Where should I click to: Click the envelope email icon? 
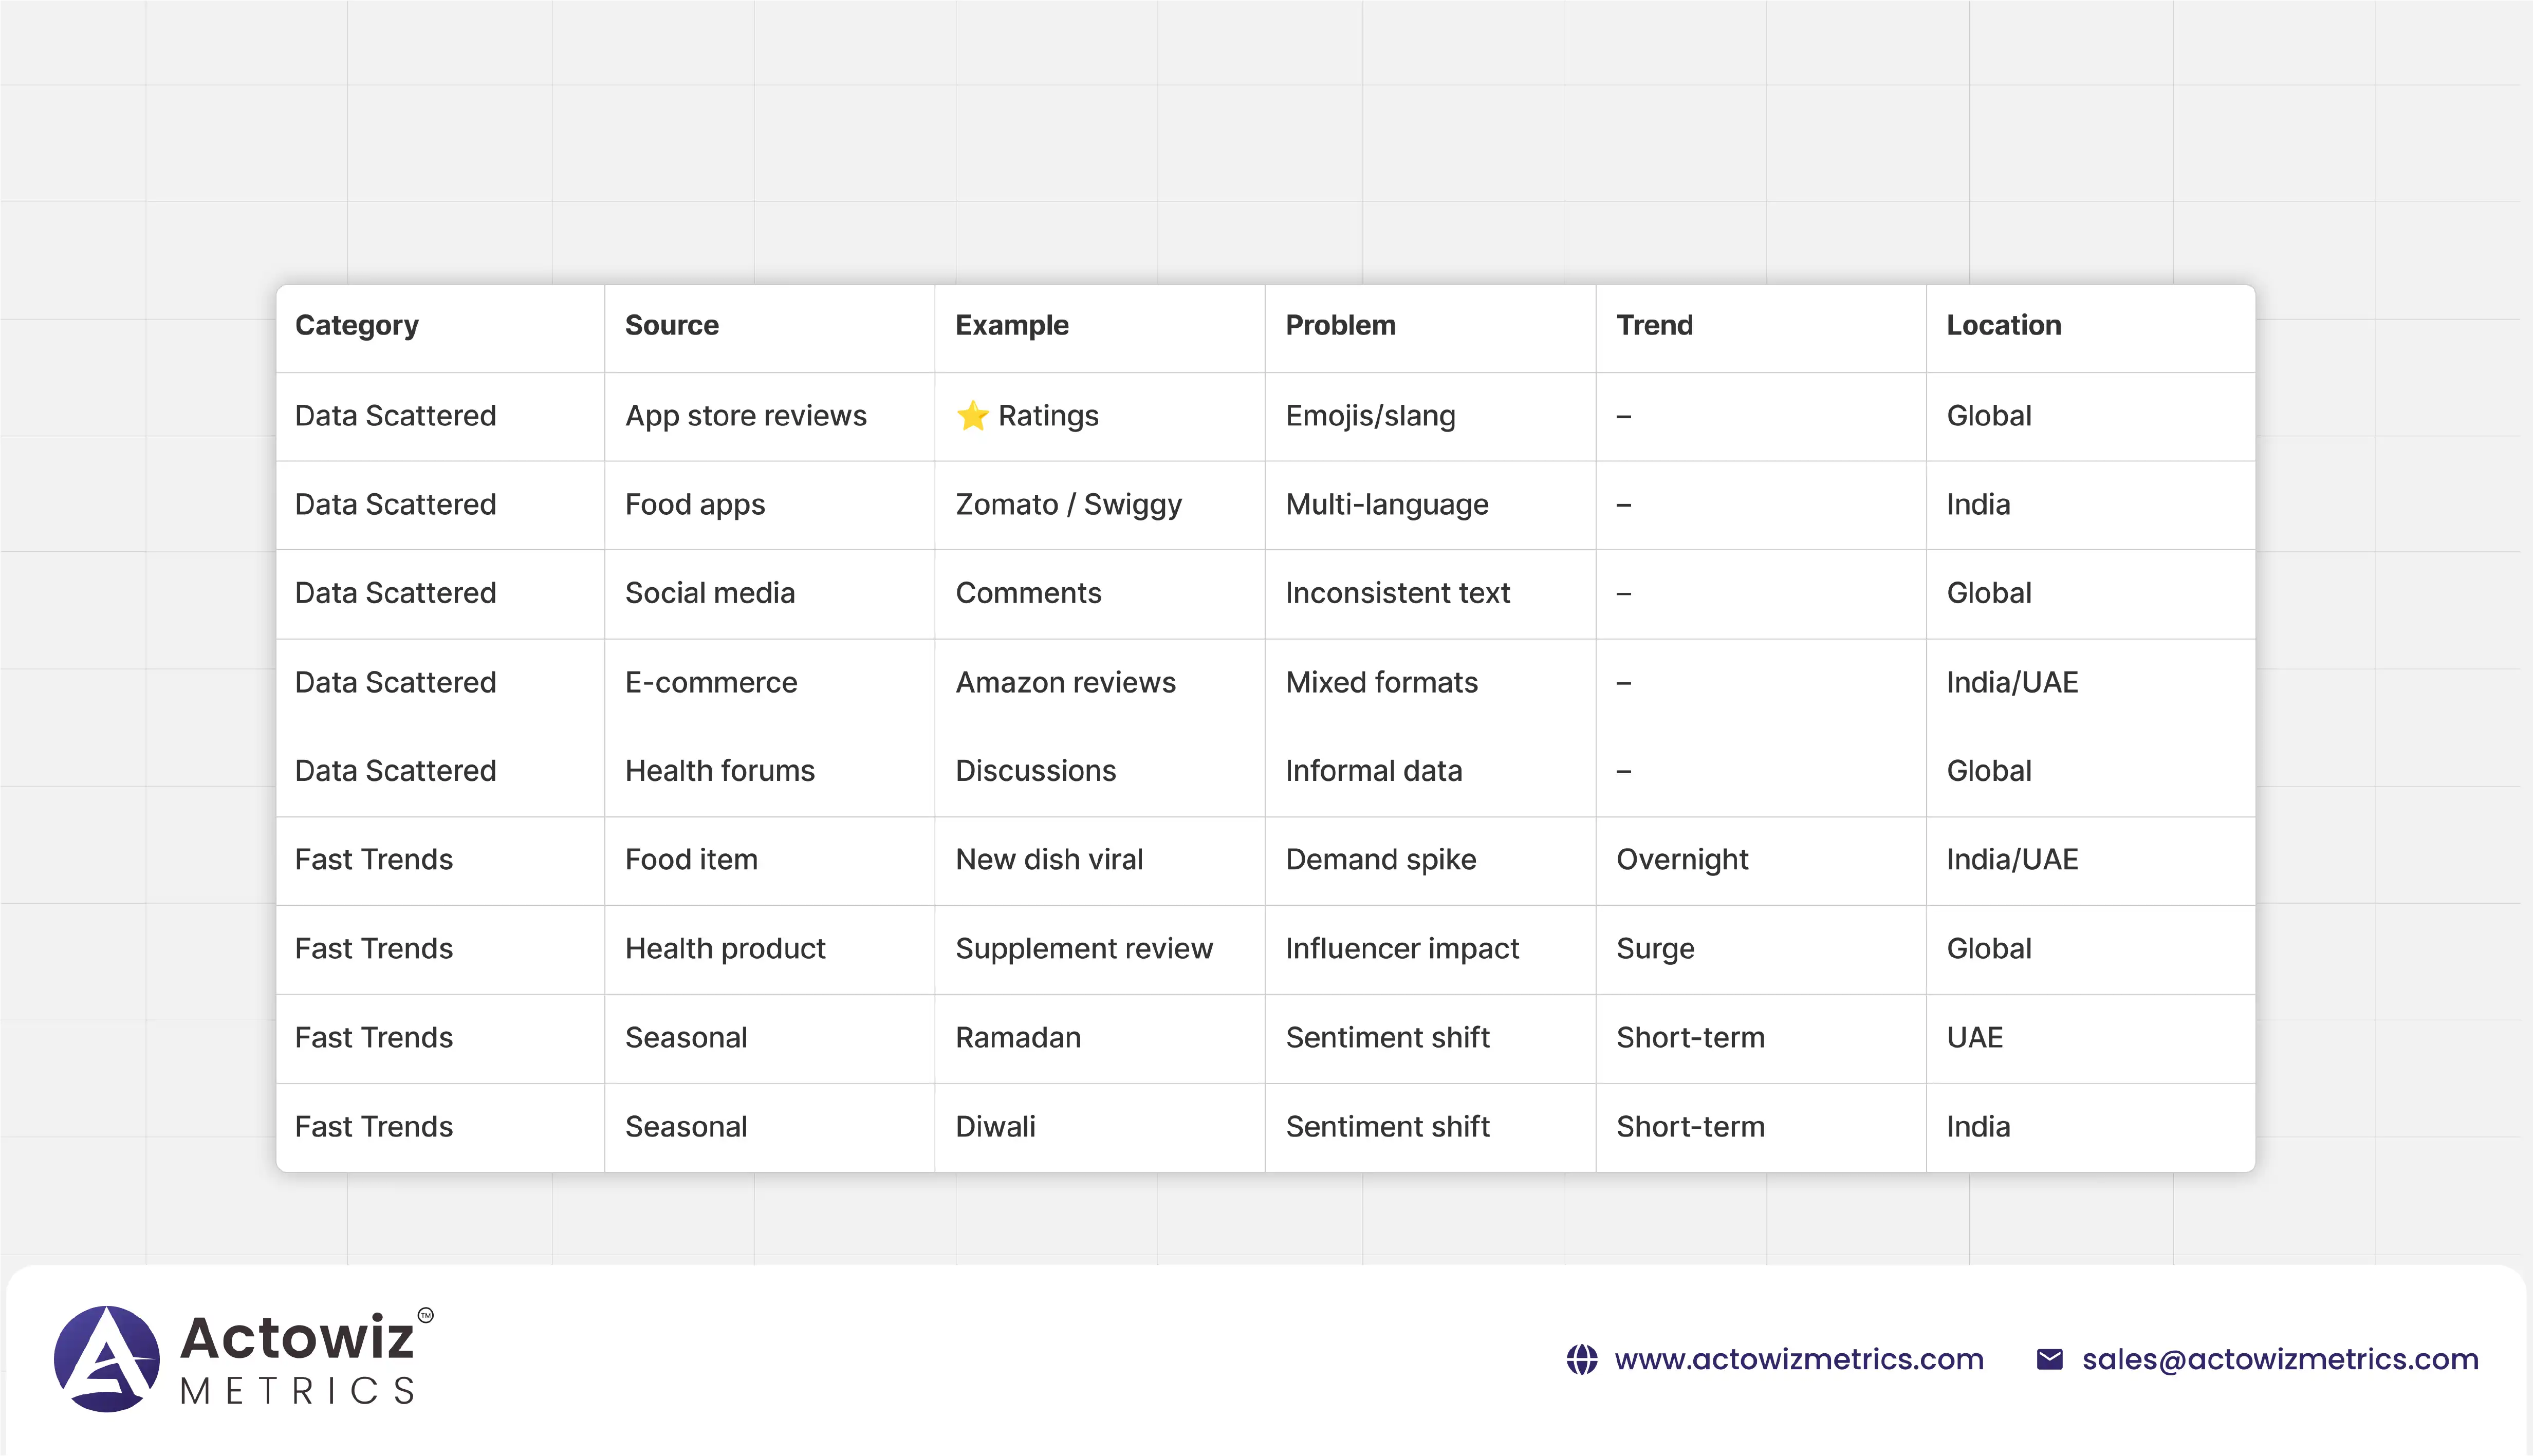pos(2049,1360)
